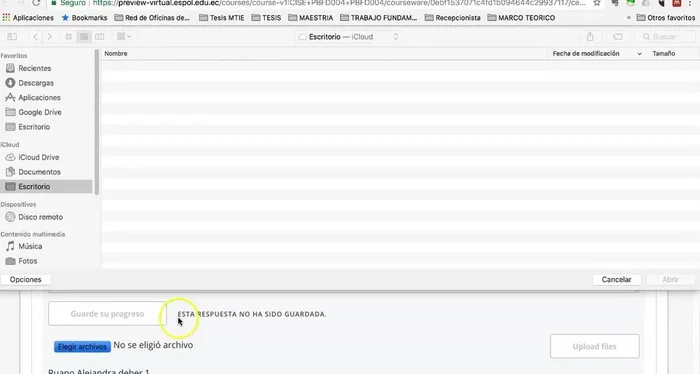Click the Buscar search field

click(665, 37)
